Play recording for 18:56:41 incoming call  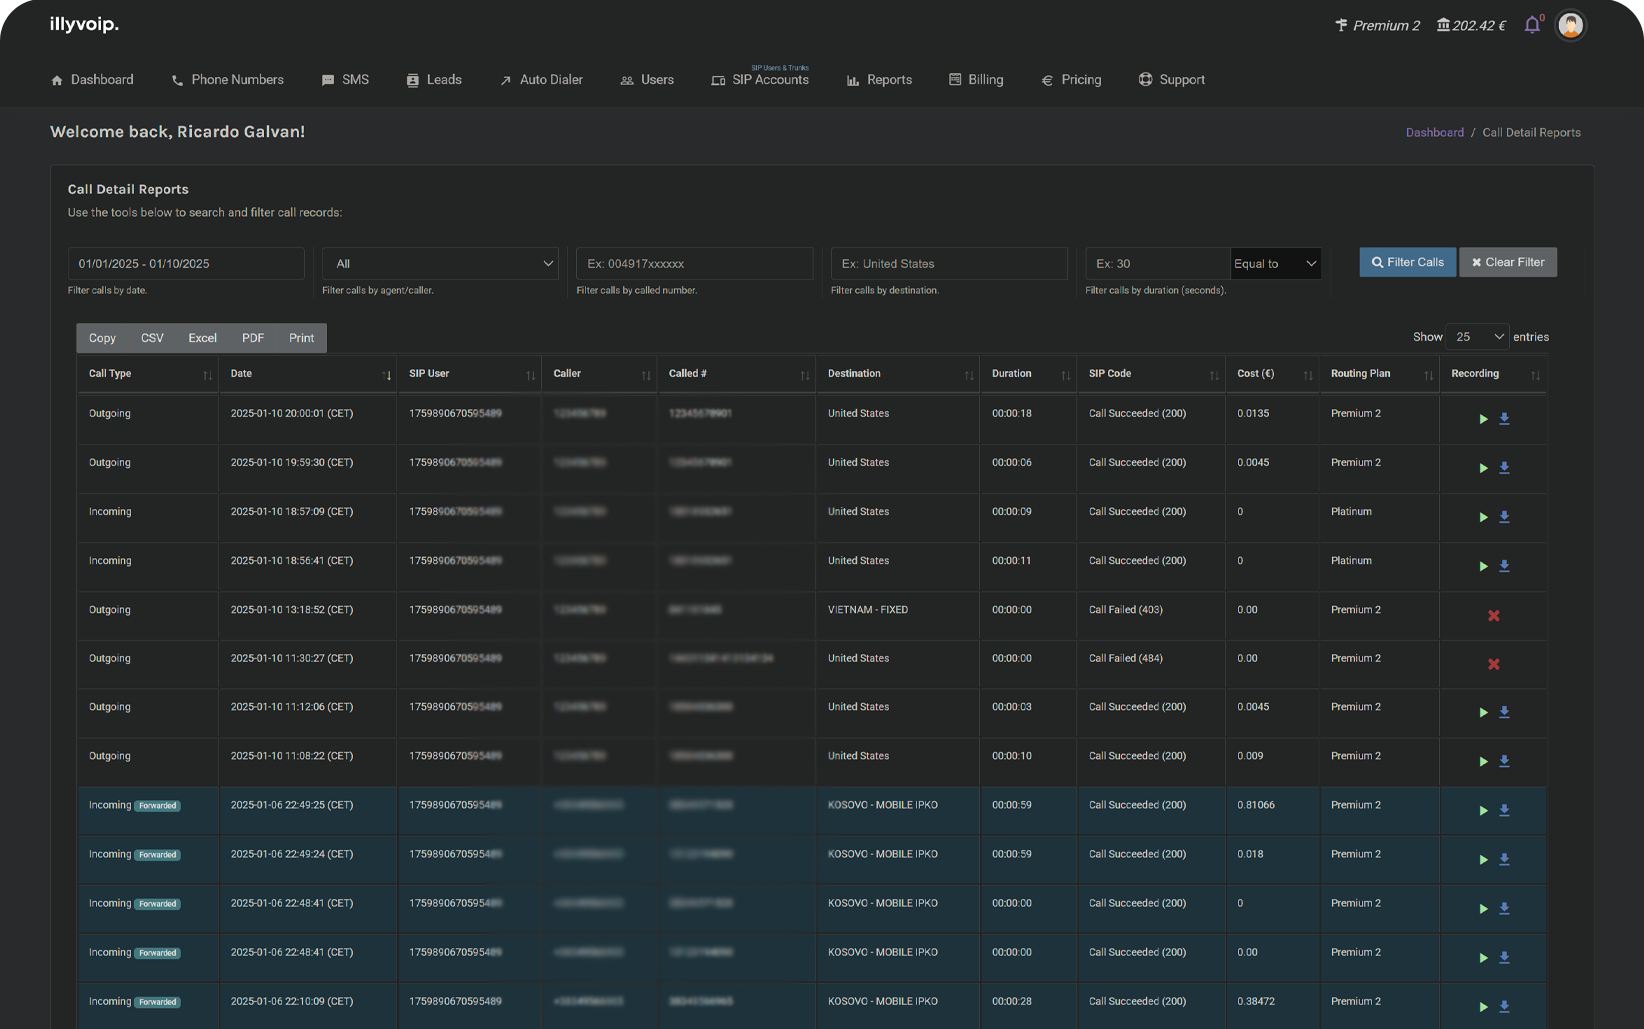pos(1483,566)
